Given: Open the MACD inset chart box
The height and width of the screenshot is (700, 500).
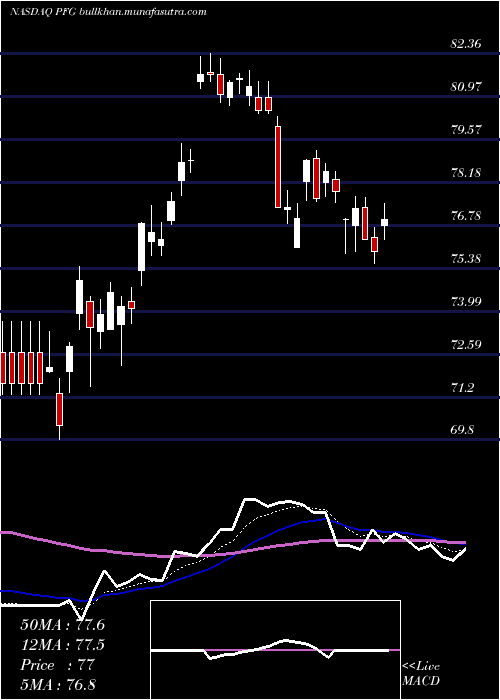Looking at the screenshot, I should pos(275,650).
